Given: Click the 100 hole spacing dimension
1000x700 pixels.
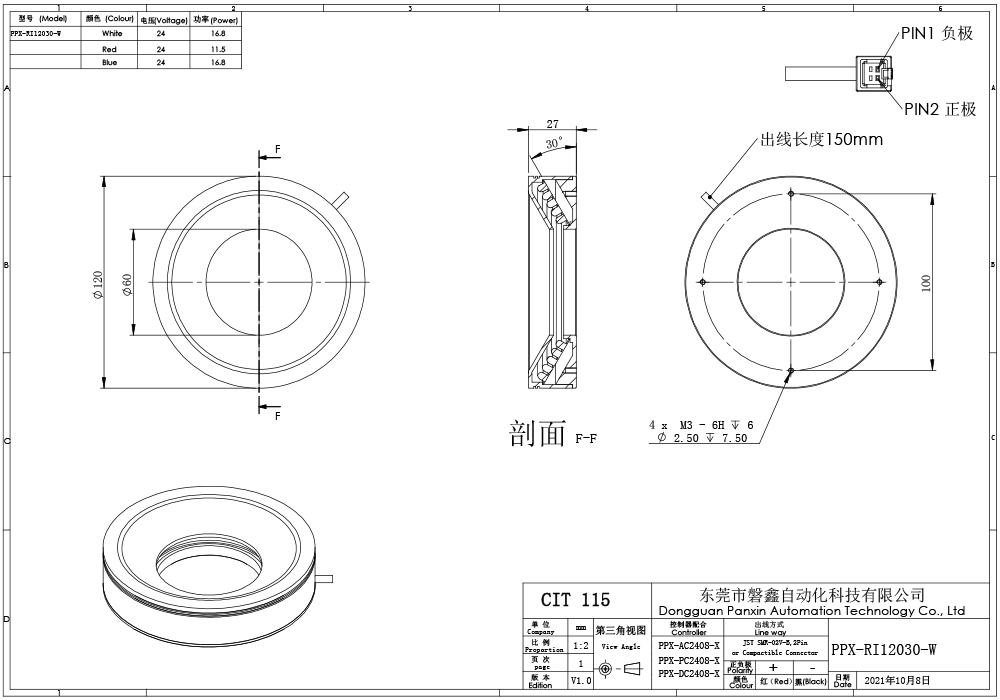Looking at the screenshot, I should click(x=926, y=283).
